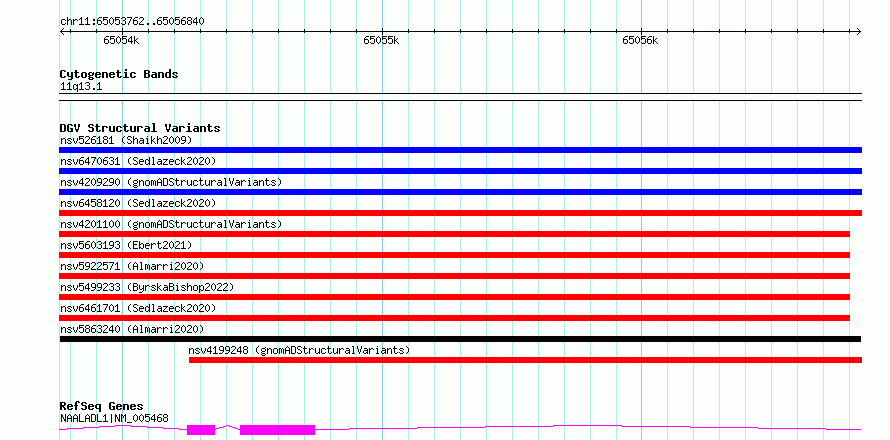Click the nsv6458120 (Sedlazeck2020) label
This screenshot has height=440, width=890.
click(138, 203)
